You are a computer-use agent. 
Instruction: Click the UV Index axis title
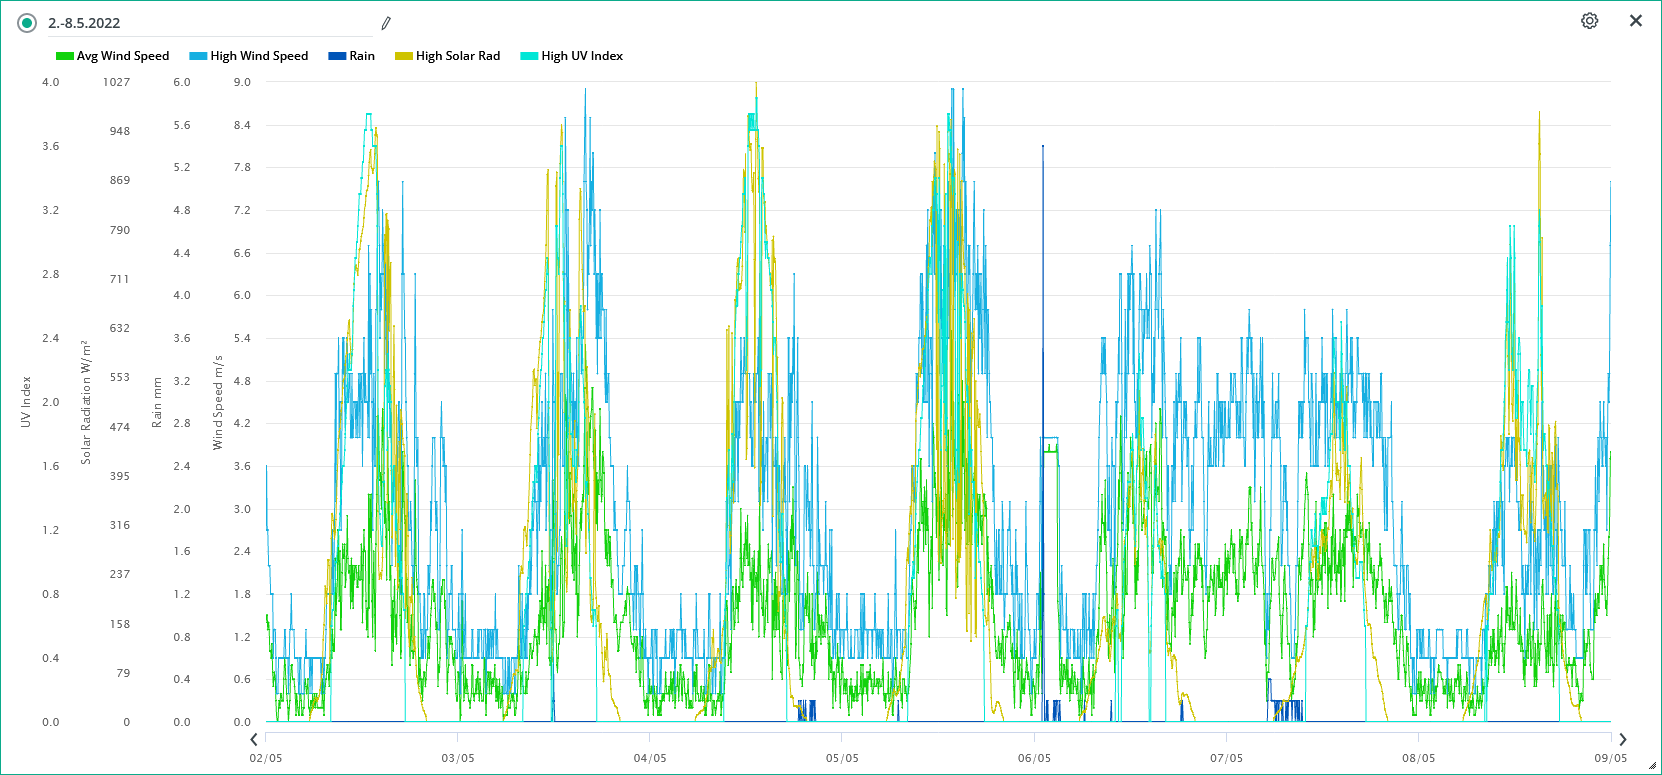(x=26, y=402)
